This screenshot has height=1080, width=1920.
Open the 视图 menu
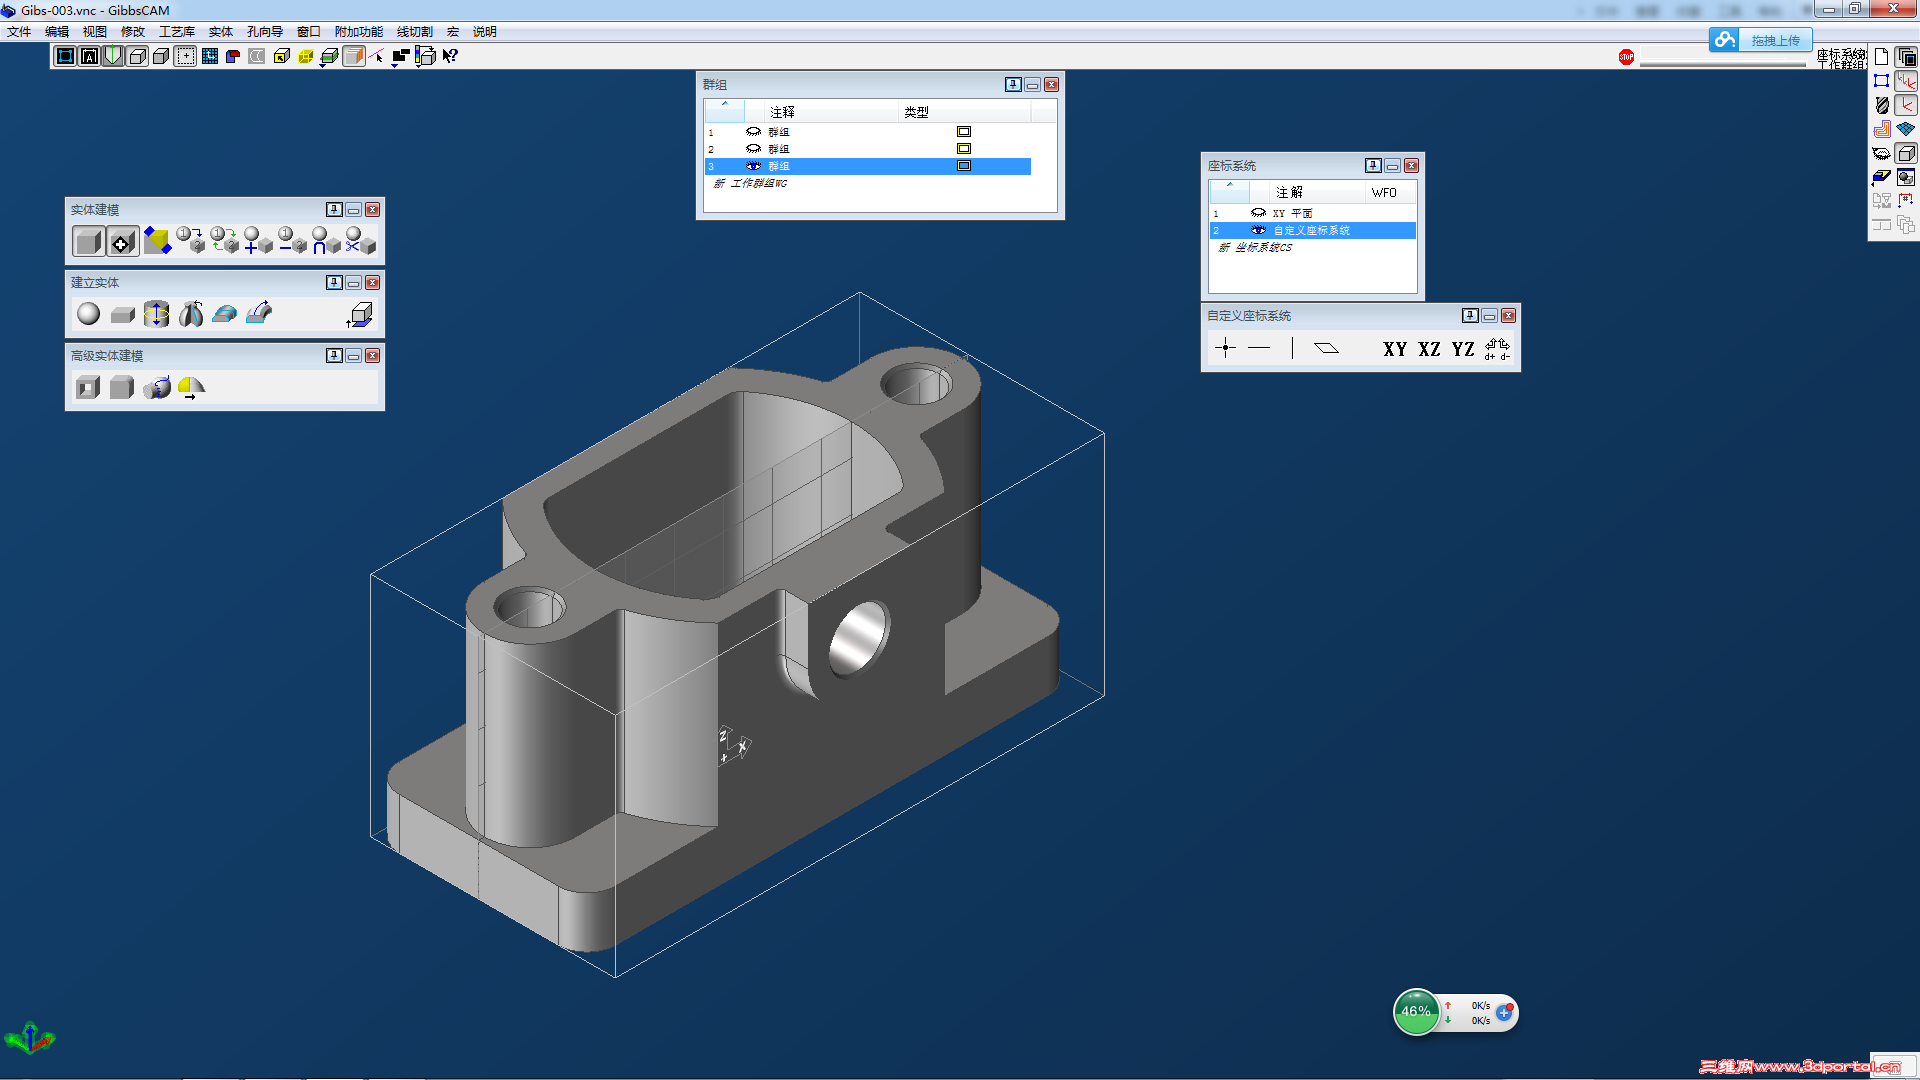(x=95, y=32)
